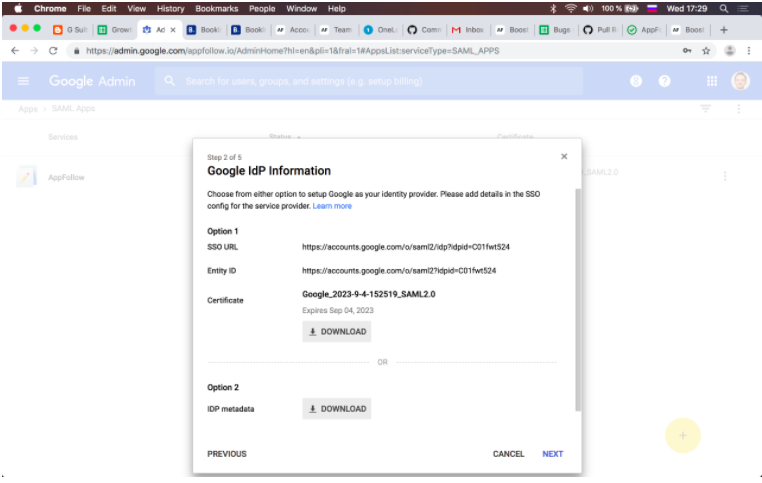Switch to the Bugs spreadsheet tab
This screenshot has width=762, height=483.
click(x=557, y=30)
